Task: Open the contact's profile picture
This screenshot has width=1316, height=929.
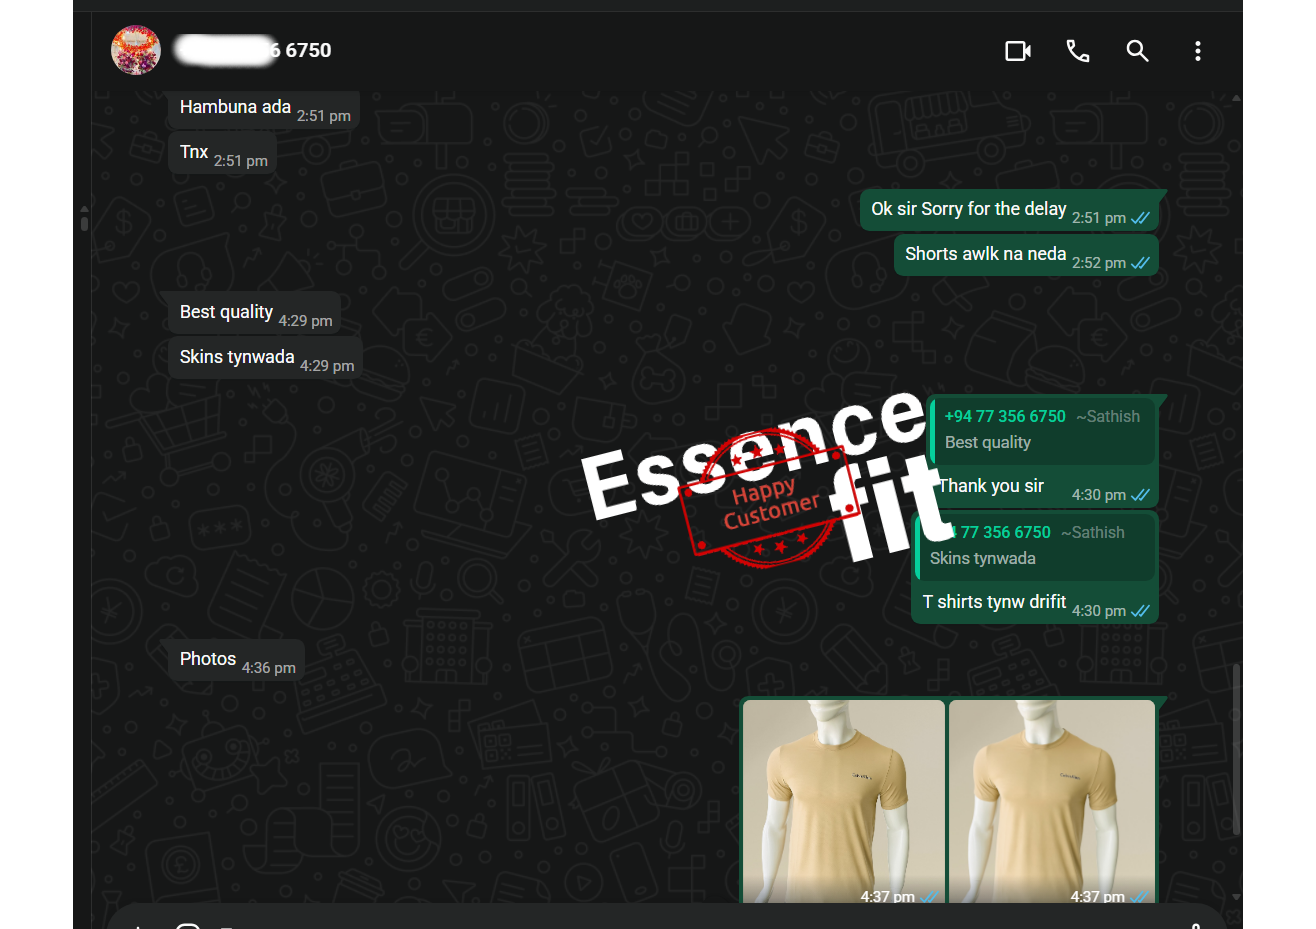Action: pos(136,50)
